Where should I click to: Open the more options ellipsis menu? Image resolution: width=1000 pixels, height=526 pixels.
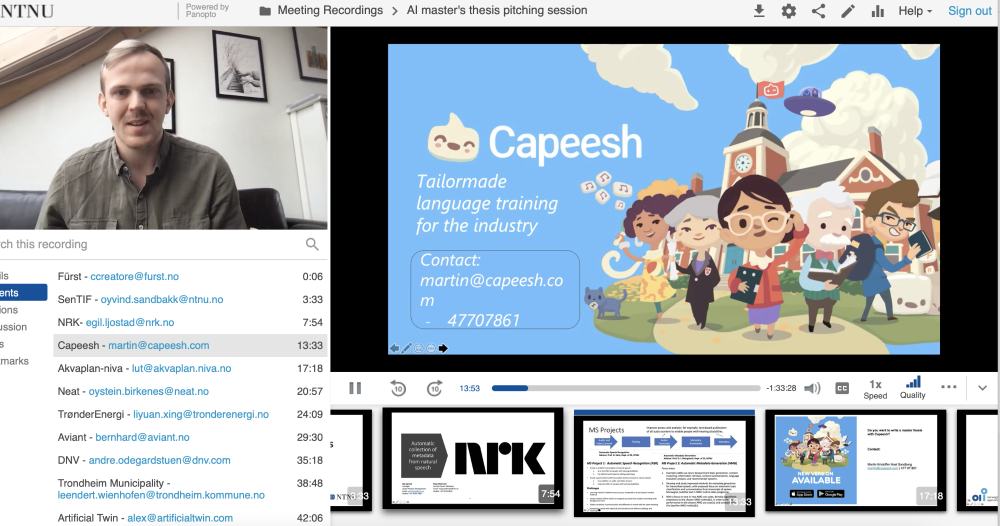tap(949, 387)
